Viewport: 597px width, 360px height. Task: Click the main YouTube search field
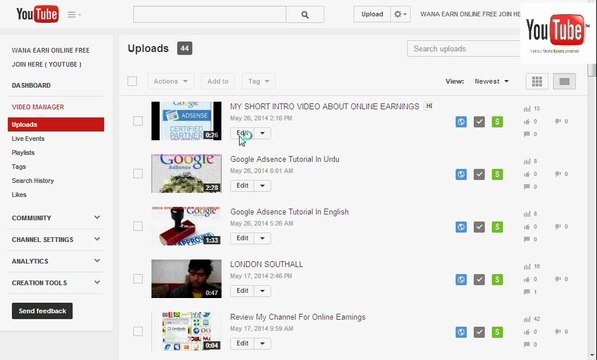pos(210,14)
